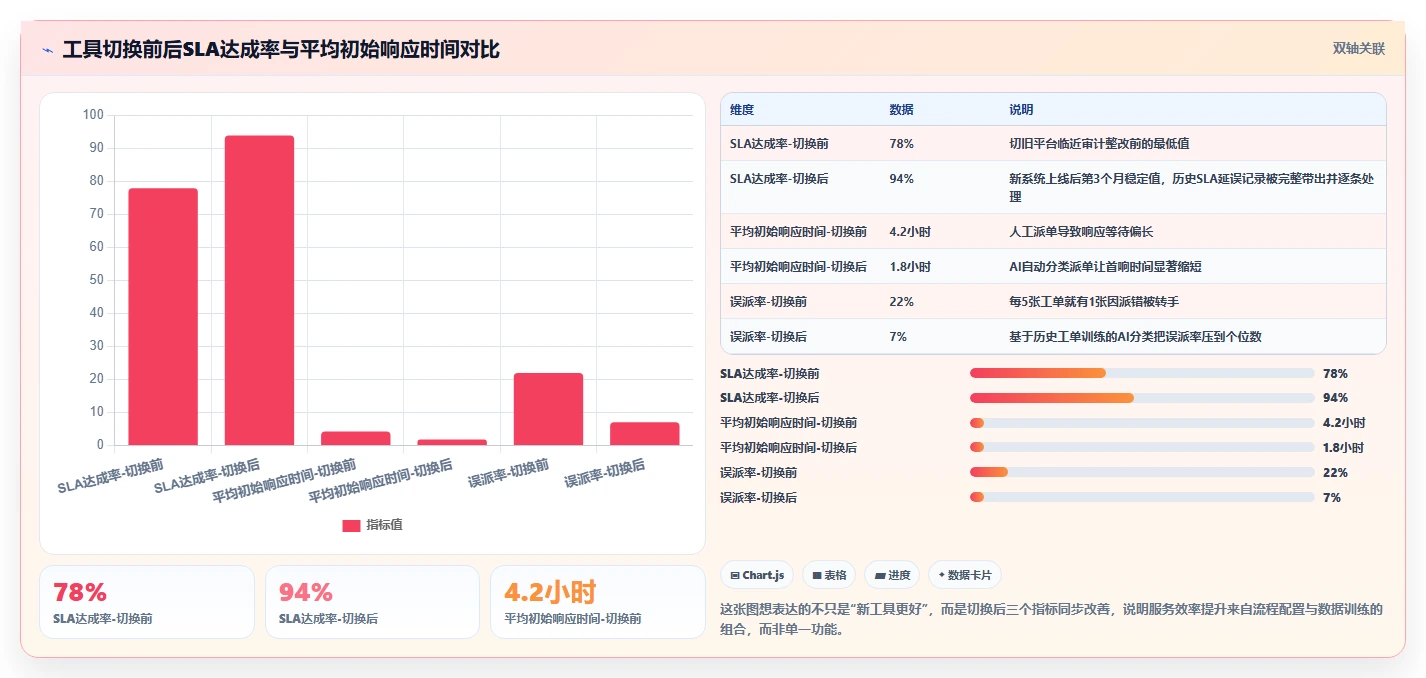
Task: Click table cell SLA达成率-切换前
Action: 779,143
